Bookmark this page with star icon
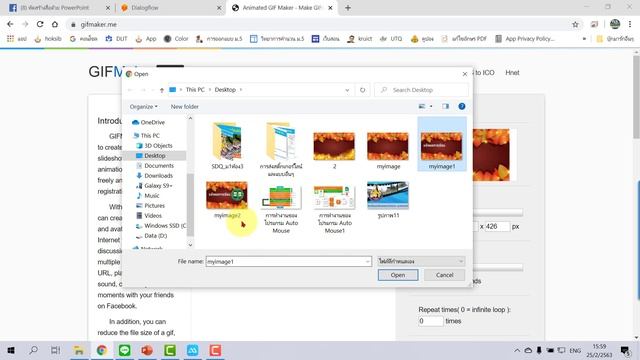Screen dimensions: 640x360 [x=576, y=24]
